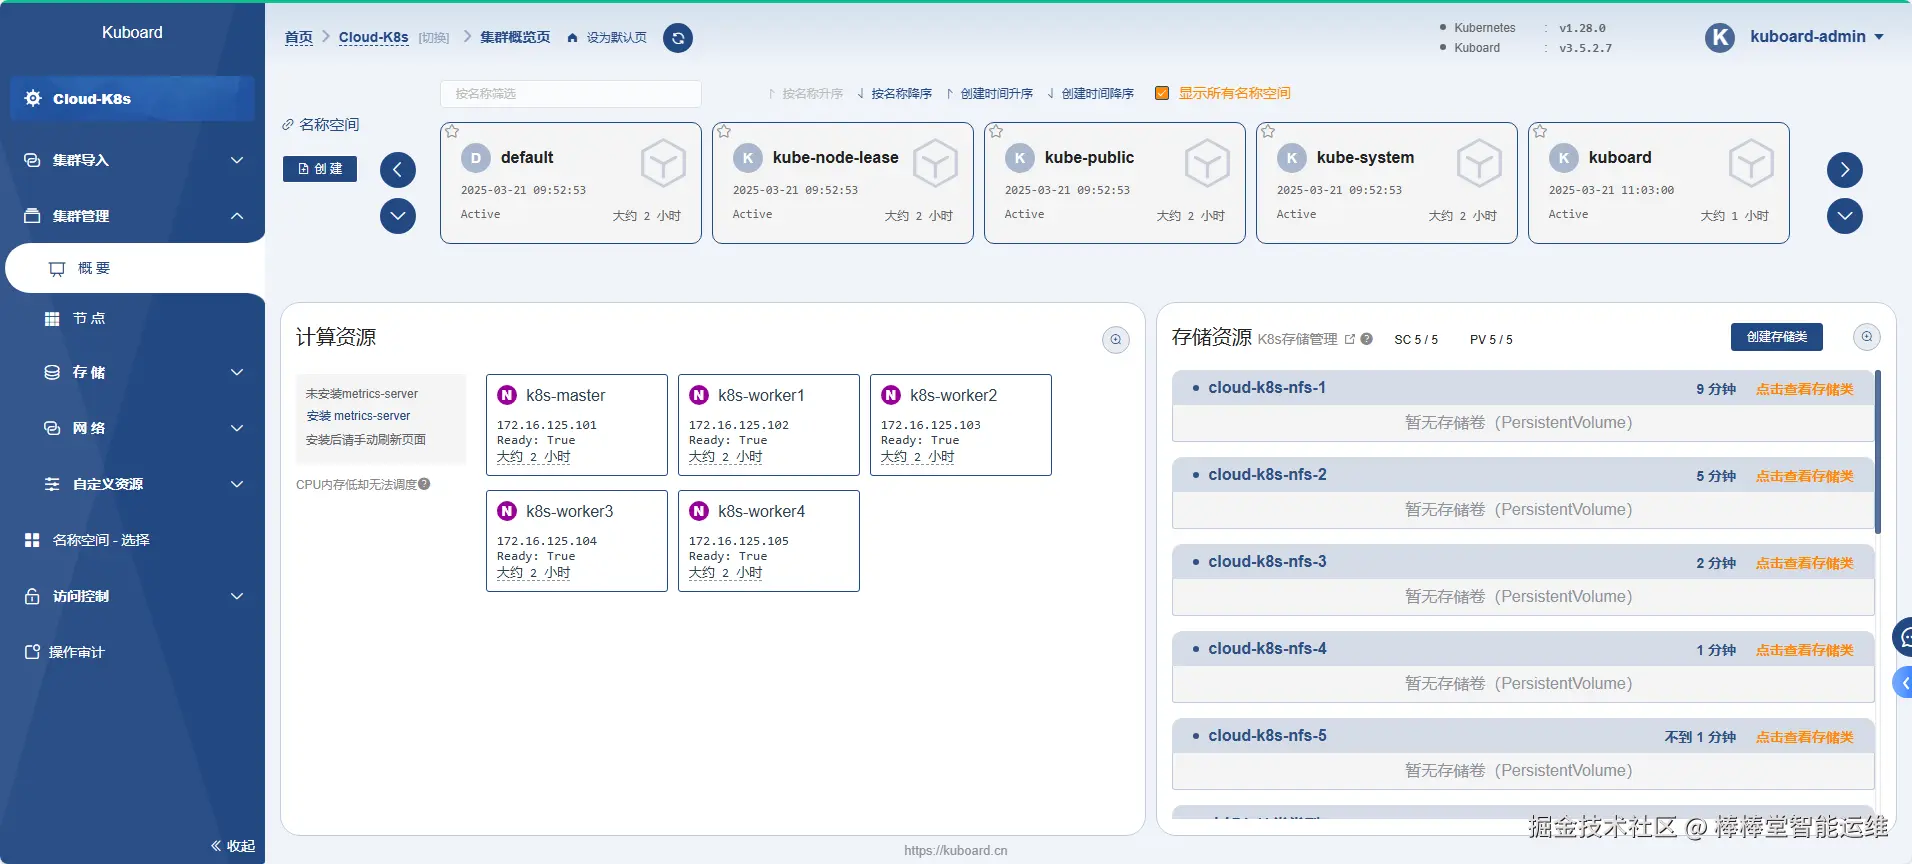The image size is (1912, 864).
Task: Click the help icon next to CPU内存低却无法调度
Action: [424, 484]
